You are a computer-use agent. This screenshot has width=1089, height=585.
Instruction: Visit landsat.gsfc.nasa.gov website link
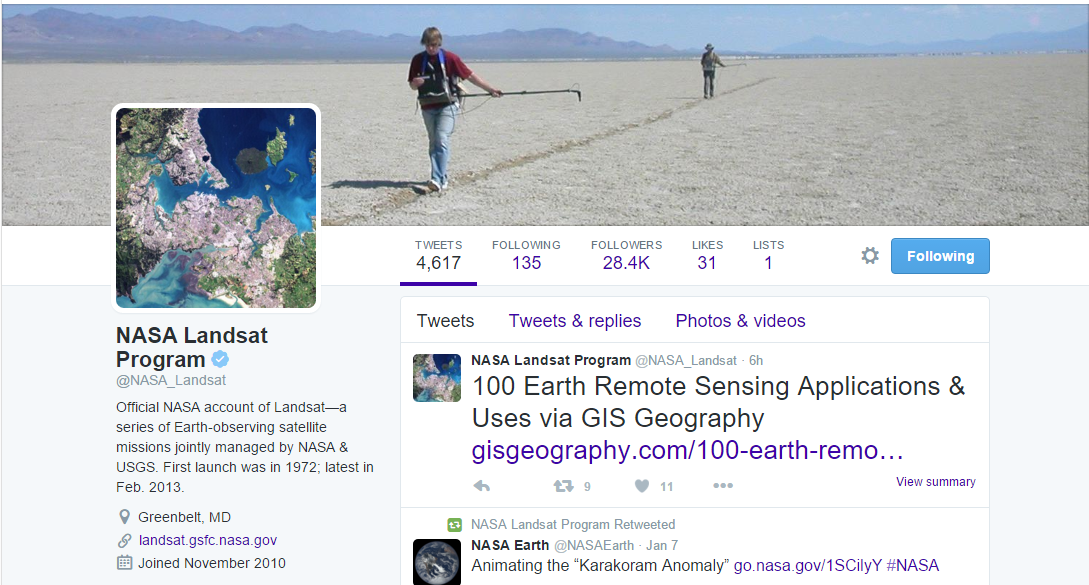(208, 541)
